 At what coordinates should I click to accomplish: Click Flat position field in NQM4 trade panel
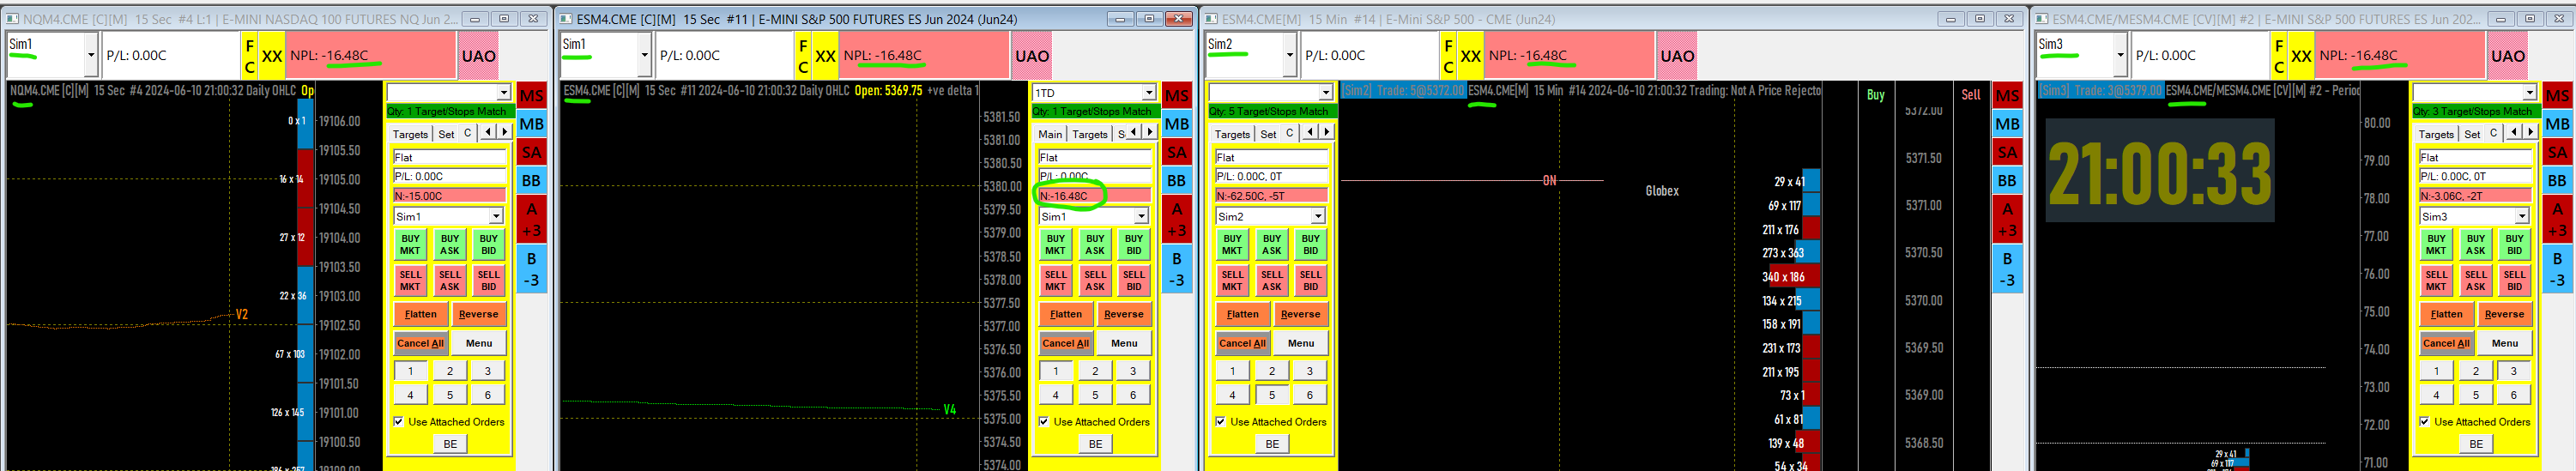(449, 157)
